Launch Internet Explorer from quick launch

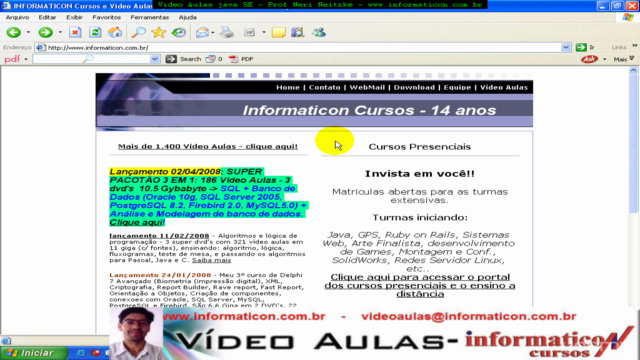(x=81, y=353)
